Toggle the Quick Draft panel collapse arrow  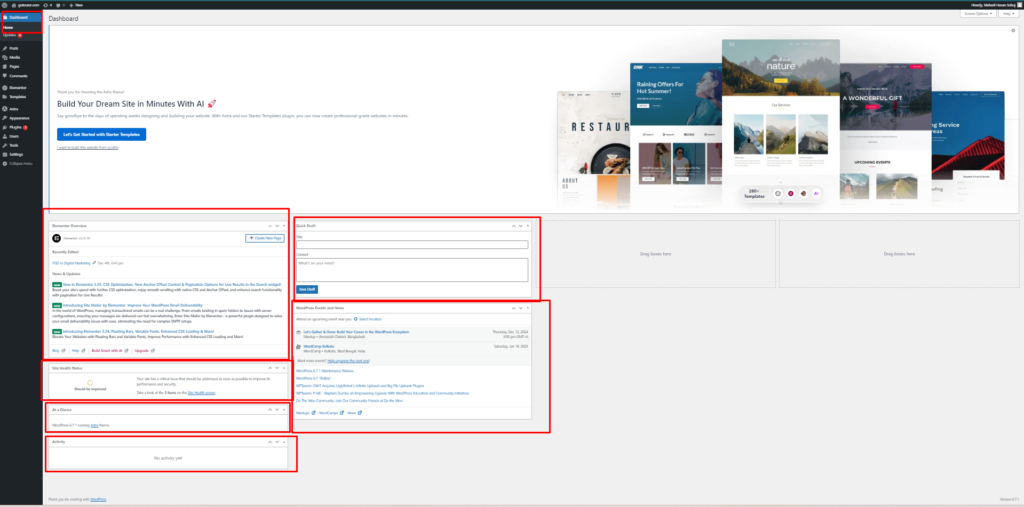(x=528, y=226)
